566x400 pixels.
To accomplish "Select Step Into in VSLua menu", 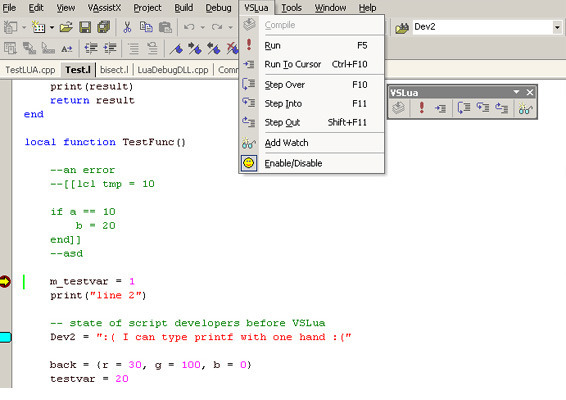I will coord(312,104).
